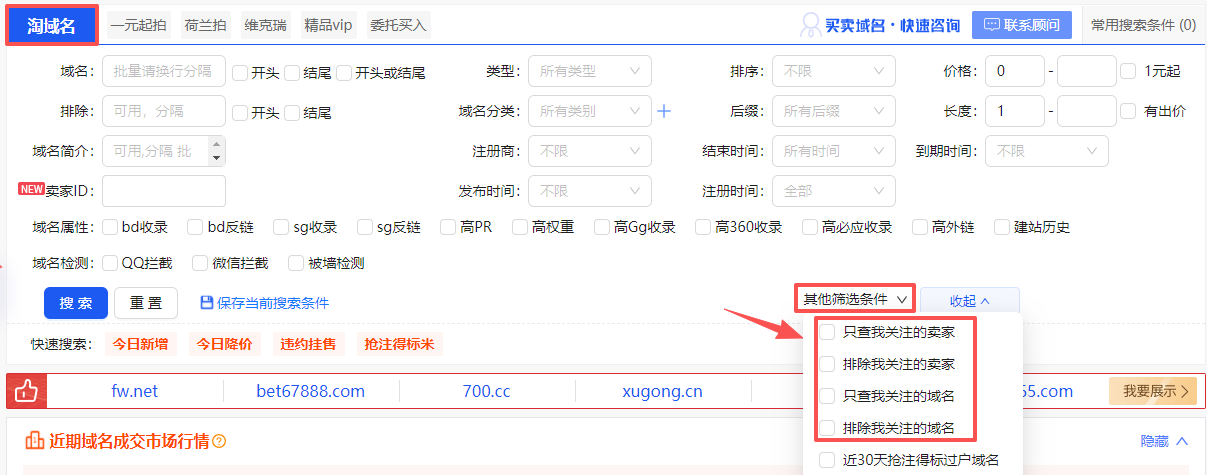Enable the 1元起 checkbox

(x=1128, y=71)
